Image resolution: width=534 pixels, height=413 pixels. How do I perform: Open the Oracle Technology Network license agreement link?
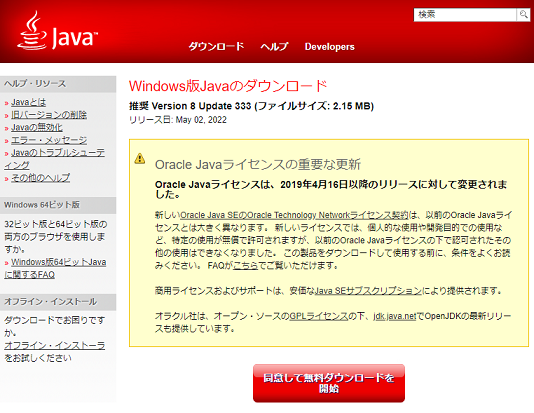click(x=294, y=215)
